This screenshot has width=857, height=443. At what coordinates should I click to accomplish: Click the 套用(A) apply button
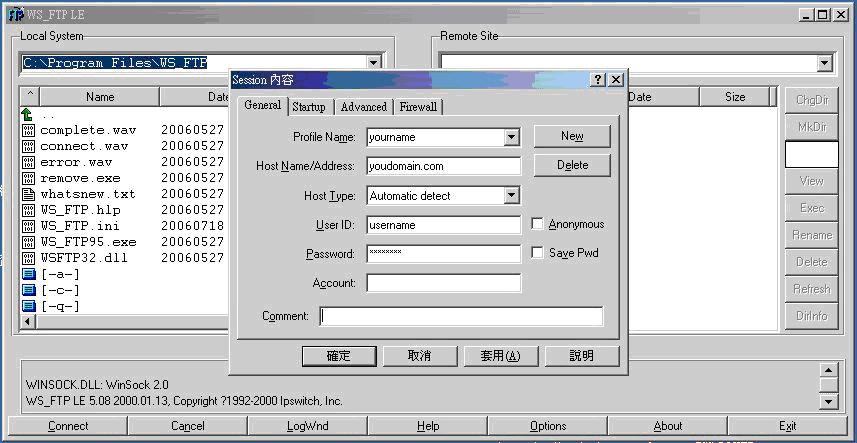501,356
